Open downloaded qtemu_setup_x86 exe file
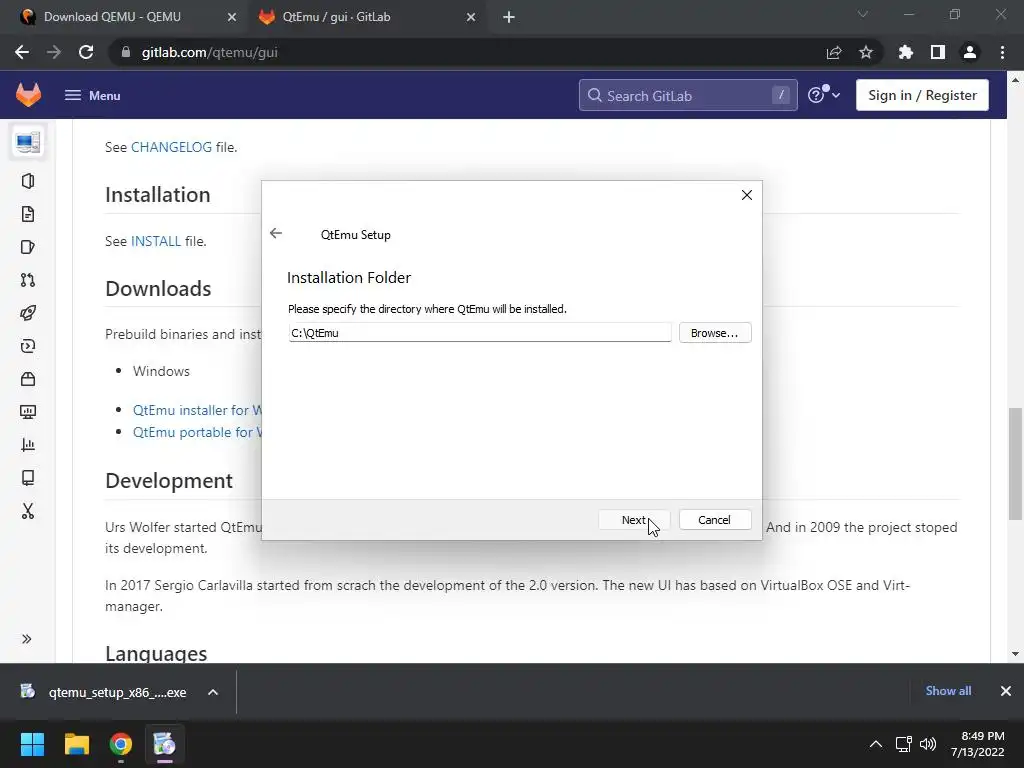Image resolution: width=1024 pixels, height=768 pixels. tap(104, 692)
